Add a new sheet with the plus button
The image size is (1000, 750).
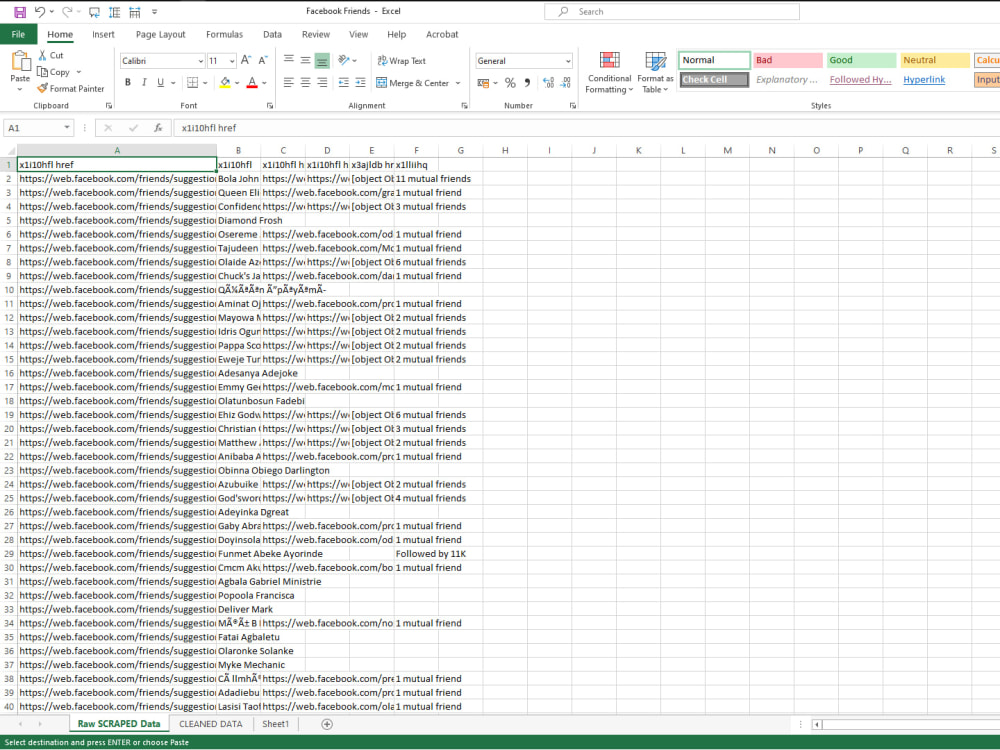click(x=325, y=724)
